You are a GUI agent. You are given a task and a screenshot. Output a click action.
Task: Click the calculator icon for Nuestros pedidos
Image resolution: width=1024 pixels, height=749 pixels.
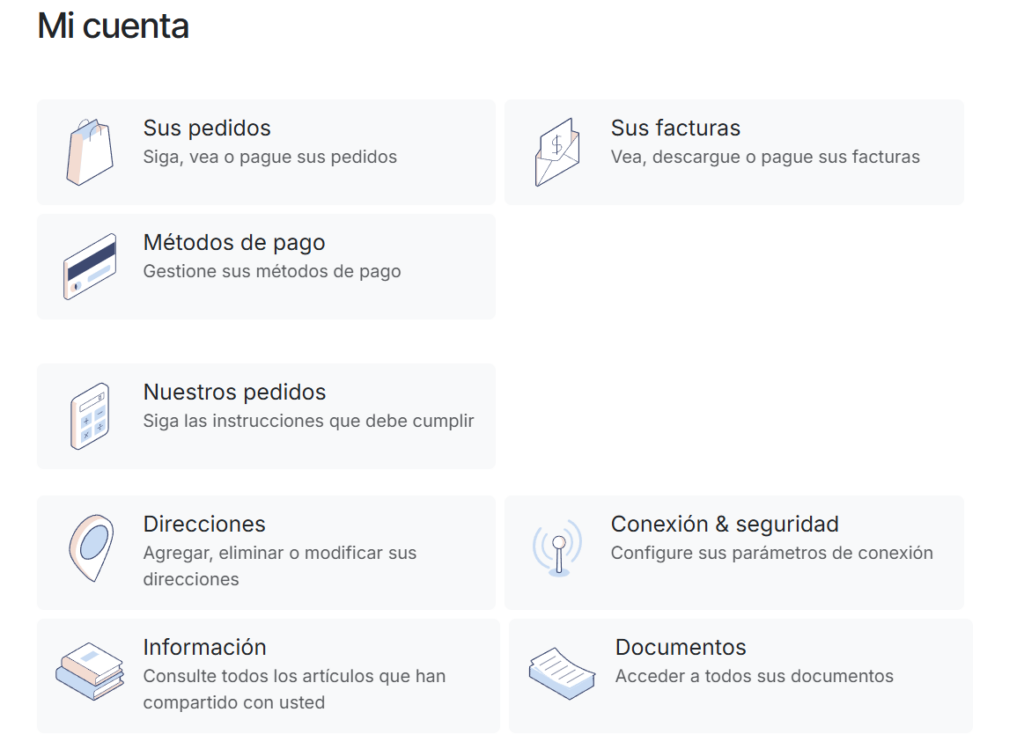click(x=92, y=414)
